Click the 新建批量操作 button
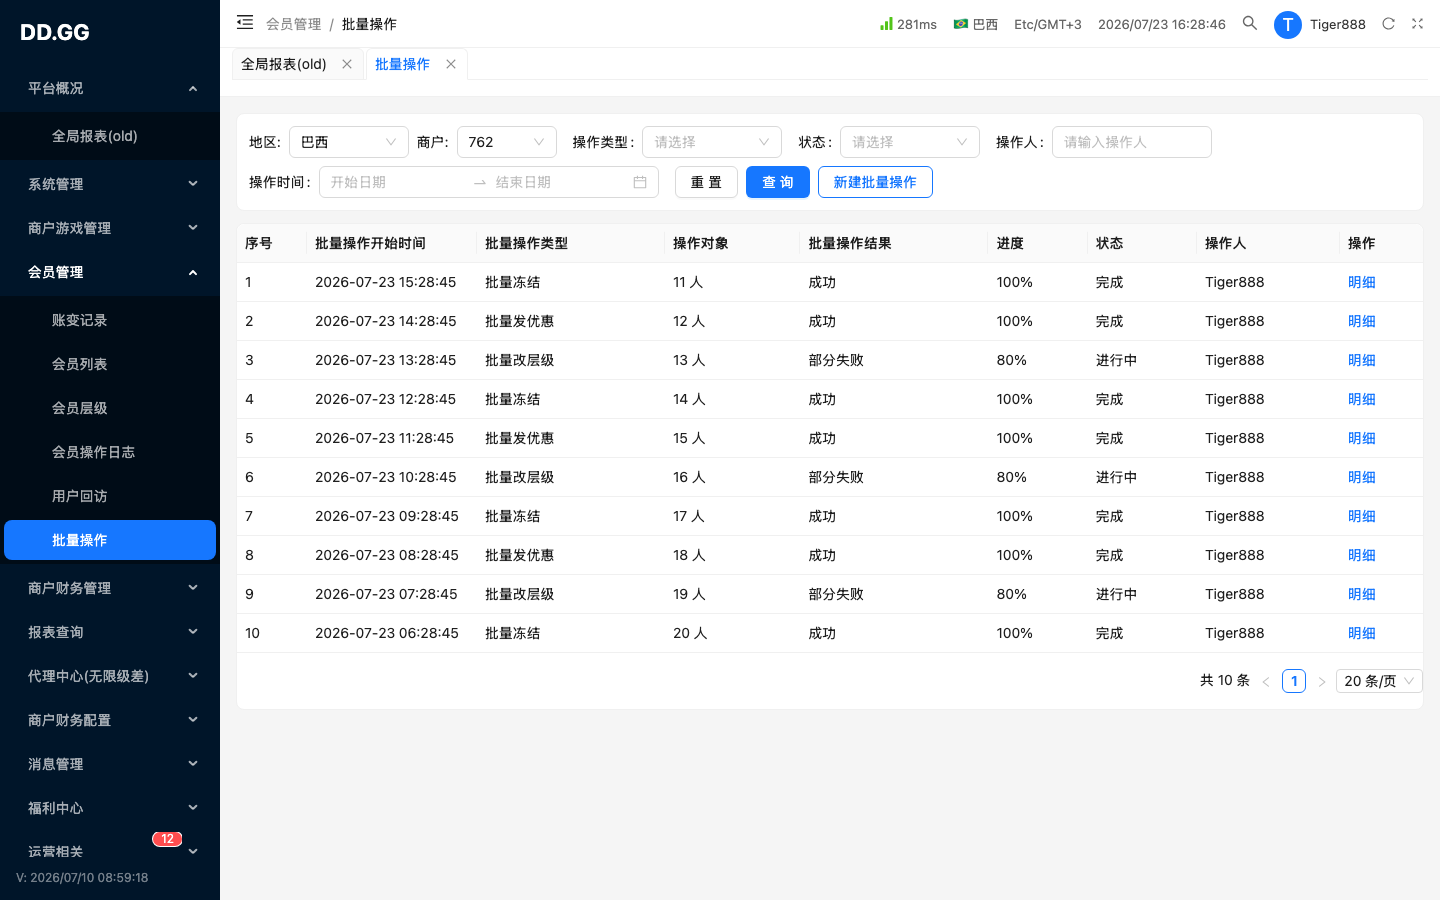Screen dimensions: 1440x900 click(875, 182)
